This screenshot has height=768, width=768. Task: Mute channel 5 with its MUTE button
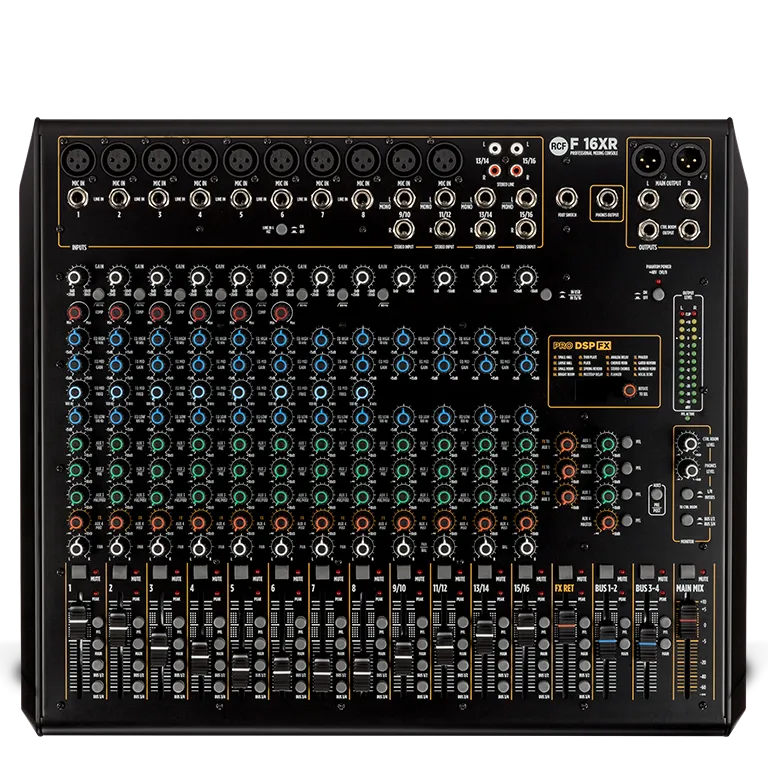[x=241, y=572]
